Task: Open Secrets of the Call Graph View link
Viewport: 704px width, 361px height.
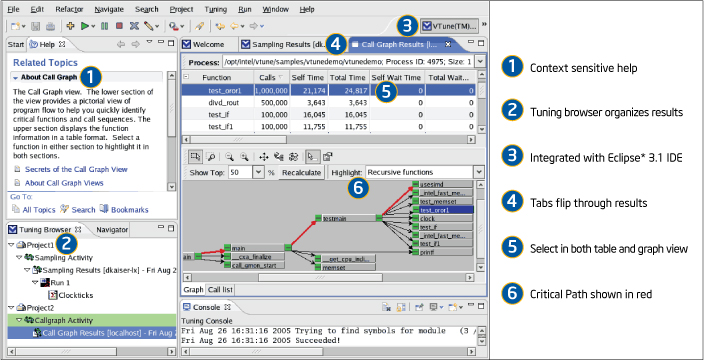Action: (76, 169)
